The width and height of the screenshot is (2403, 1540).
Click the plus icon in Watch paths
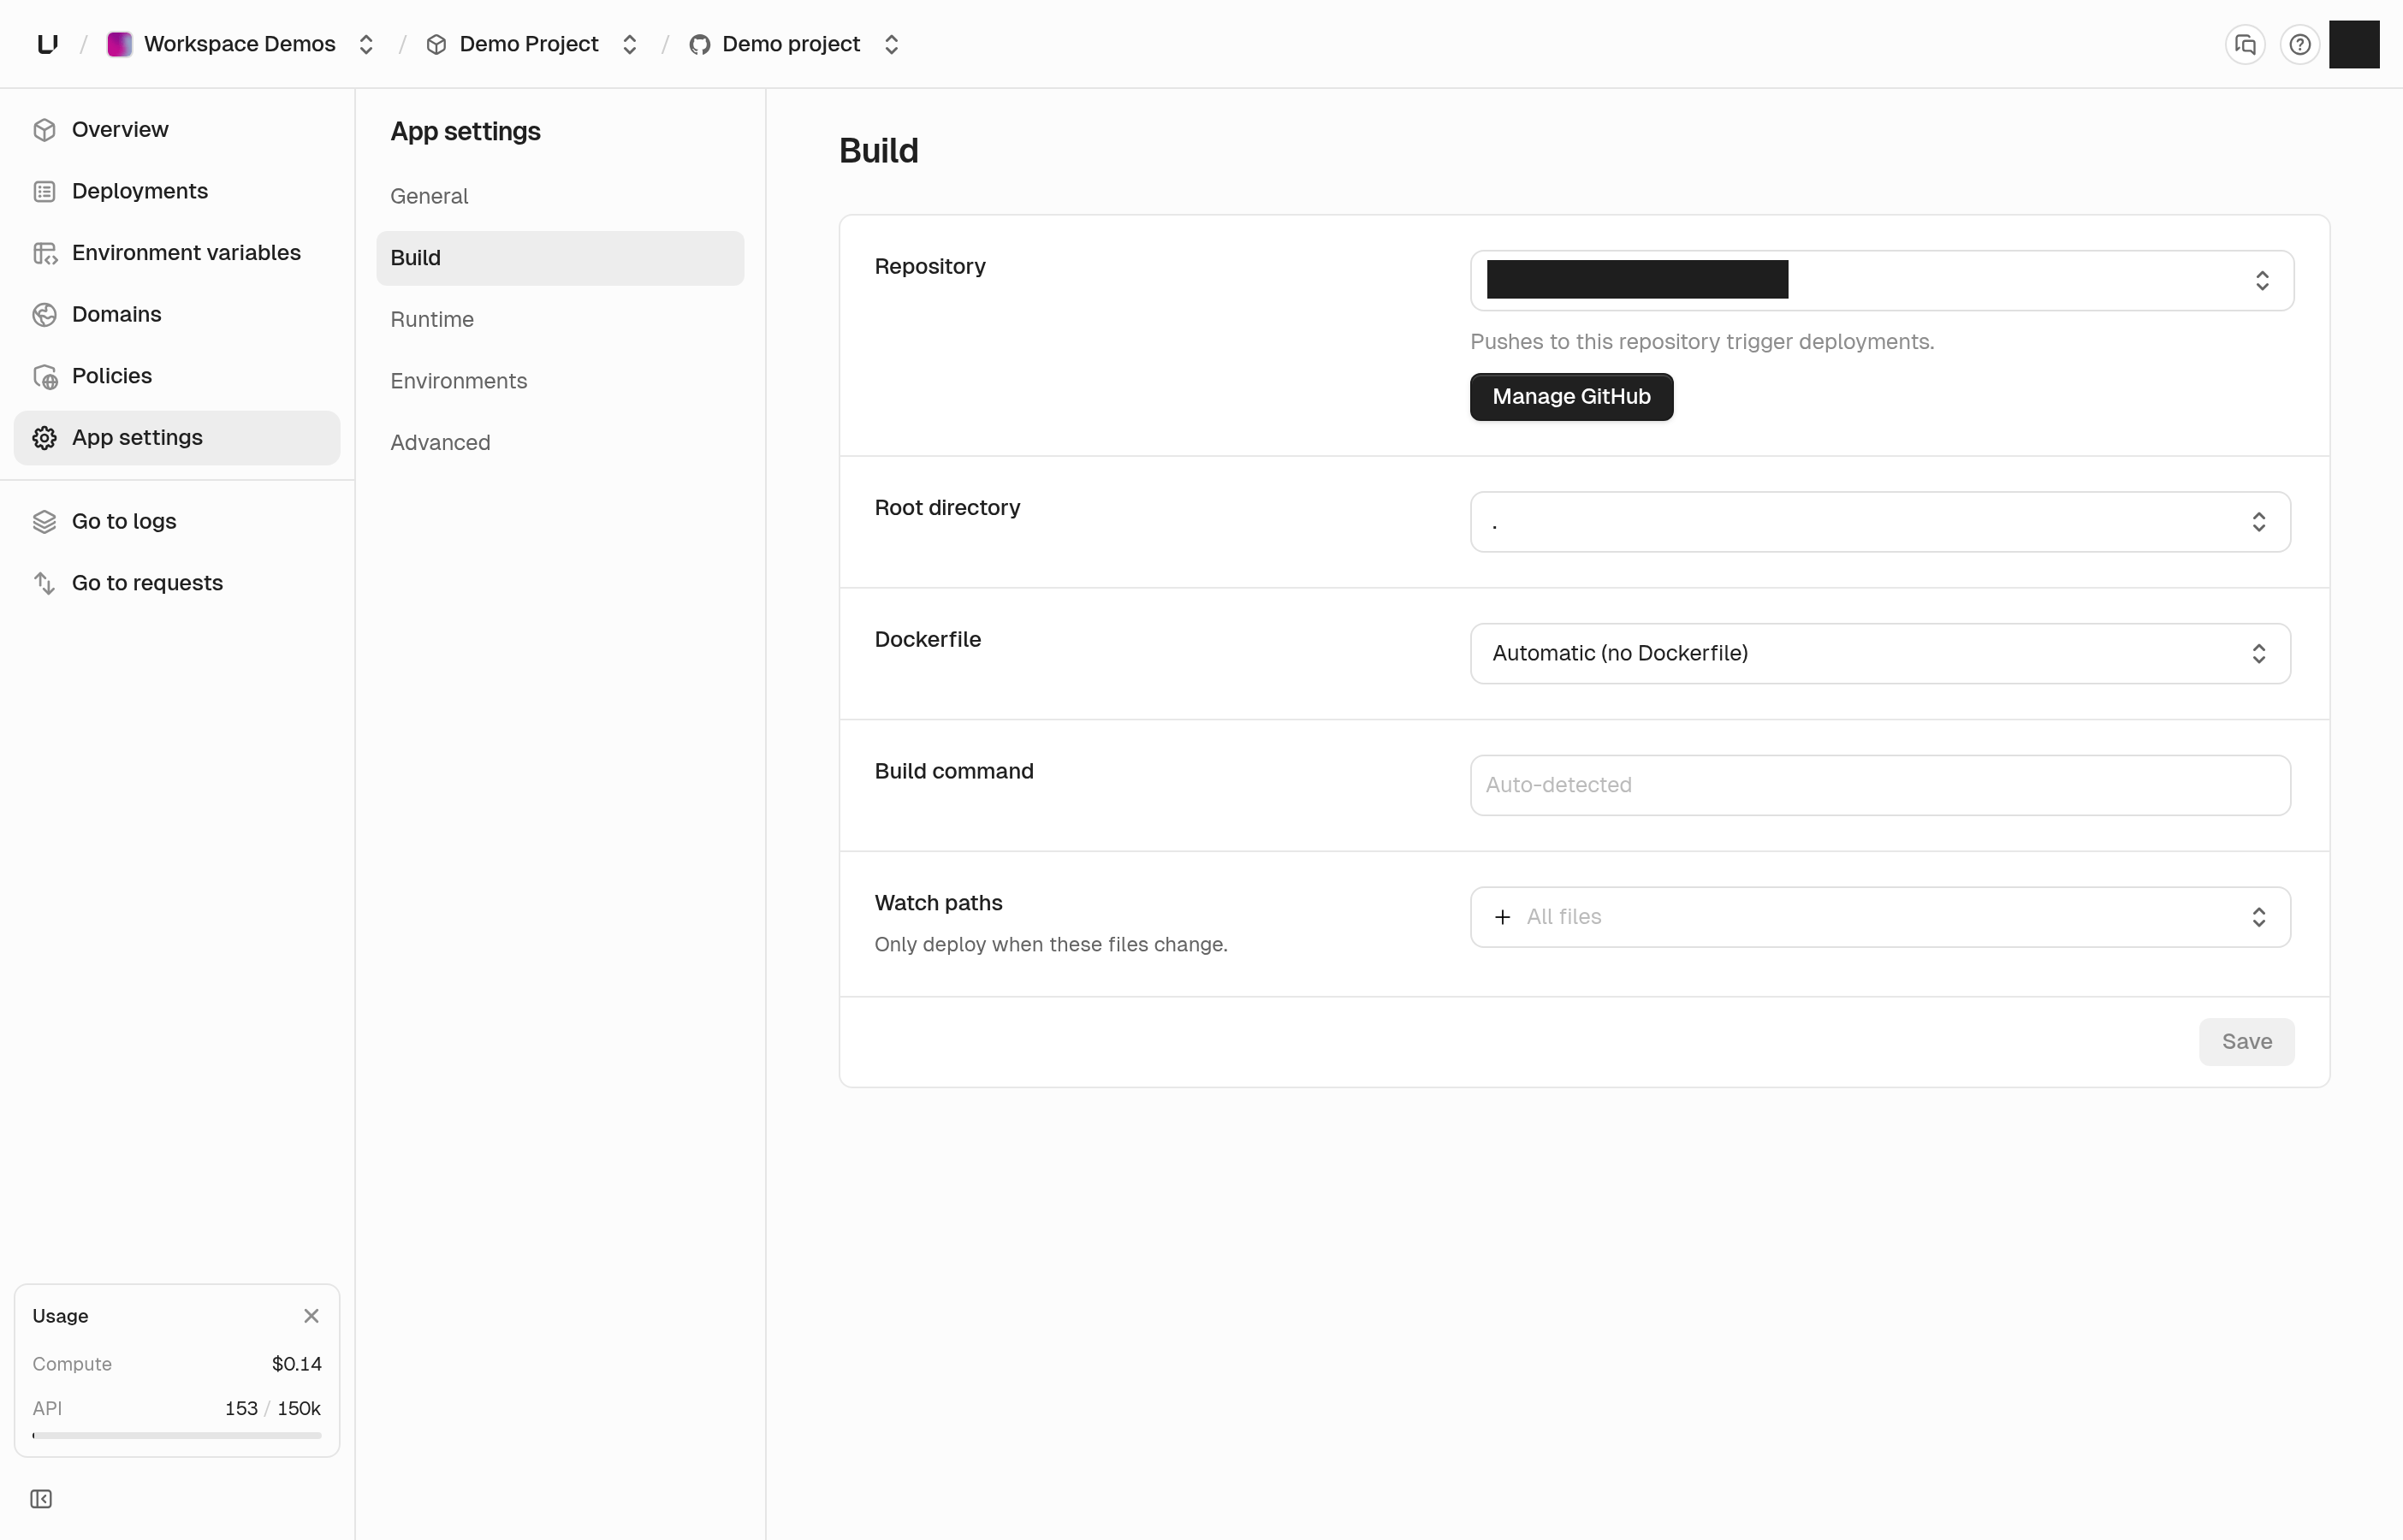(x=1502, y=917)
